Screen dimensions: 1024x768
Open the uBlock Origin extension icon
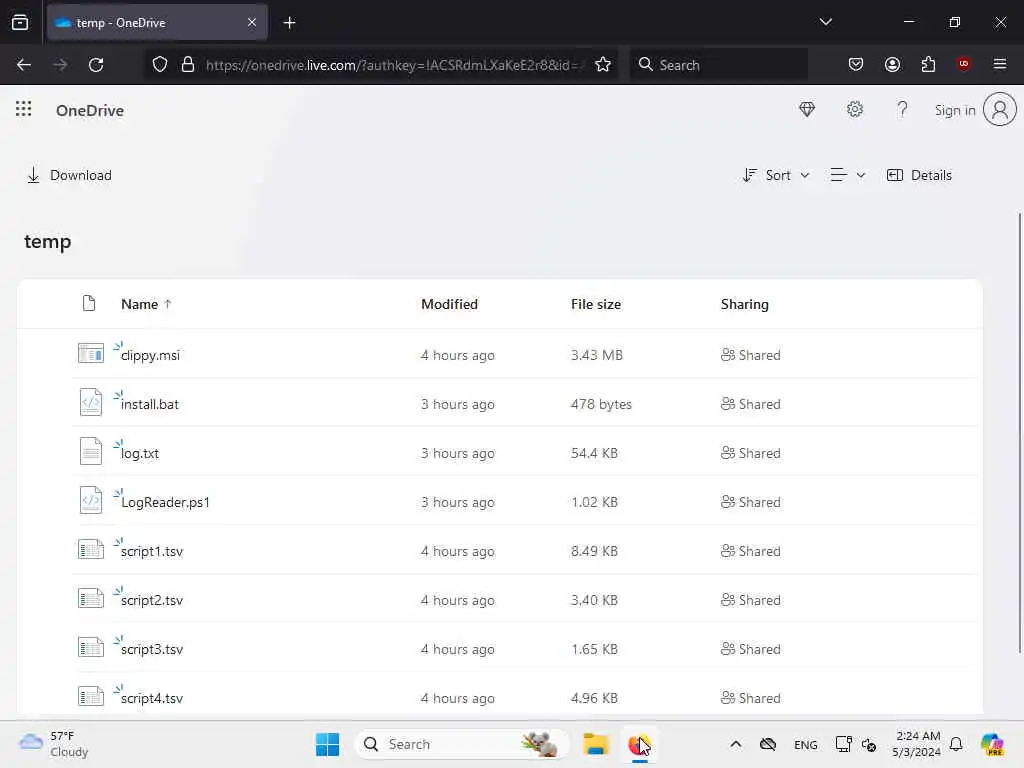coord(964,64)
